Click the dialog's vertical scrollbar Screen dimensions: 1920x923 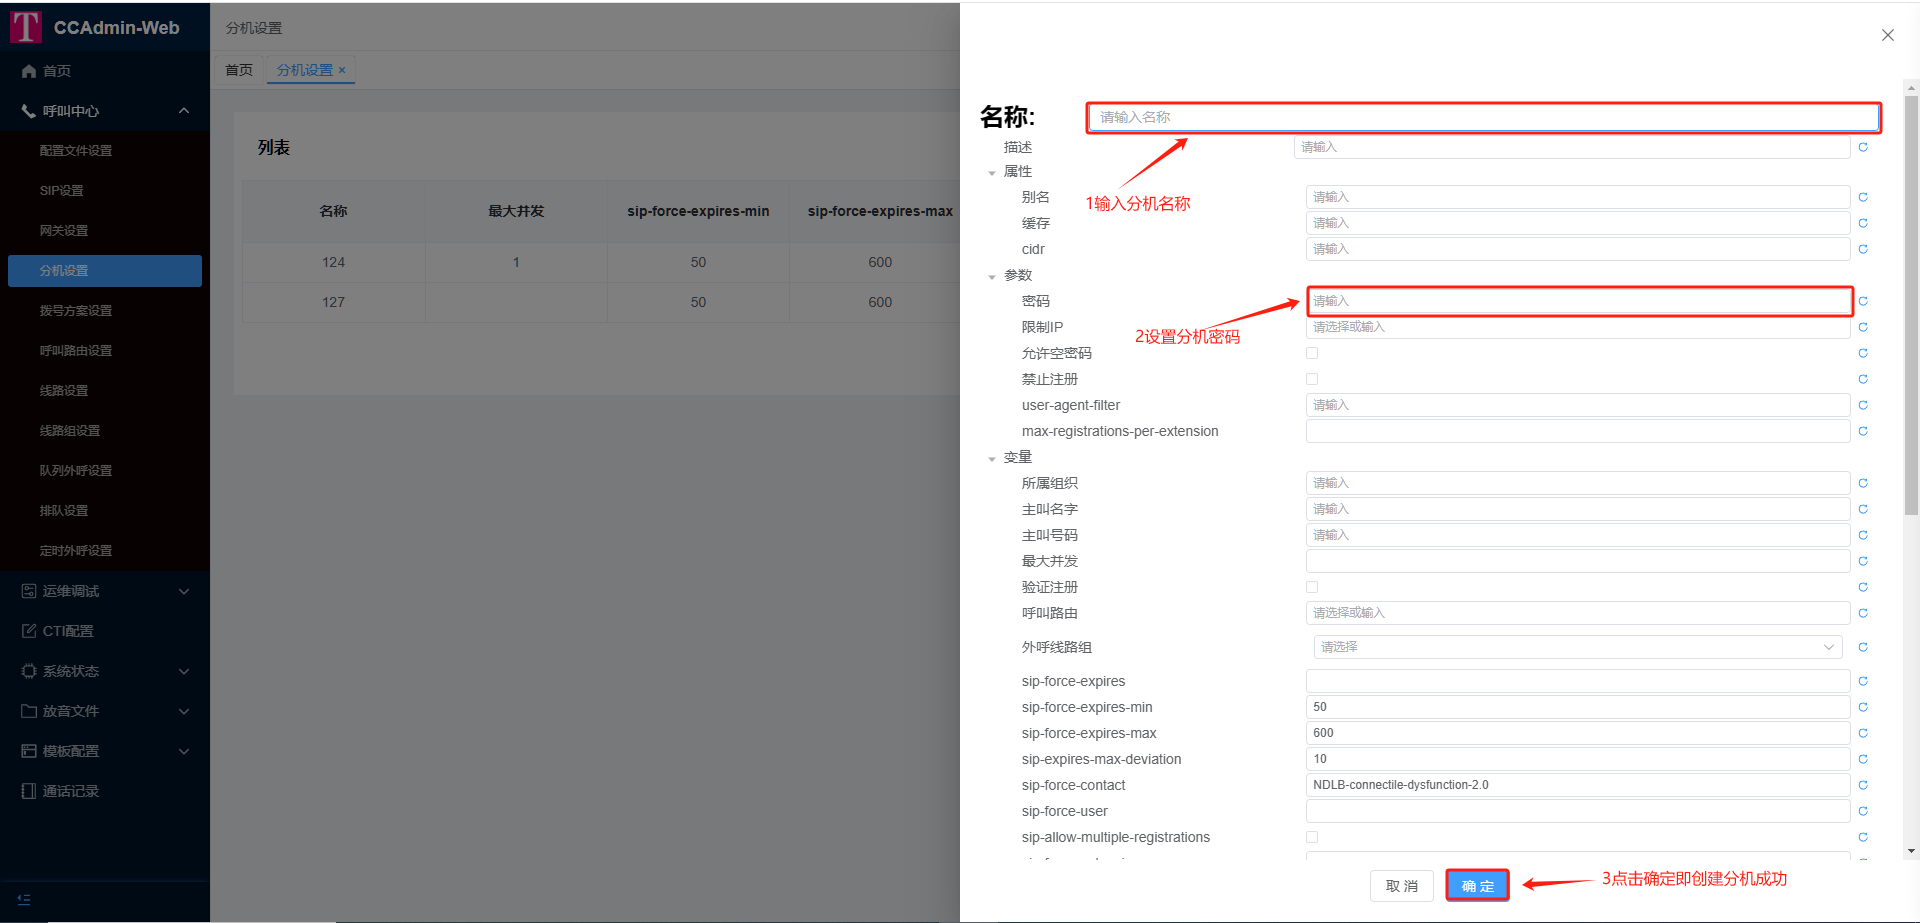point(1911,300)
